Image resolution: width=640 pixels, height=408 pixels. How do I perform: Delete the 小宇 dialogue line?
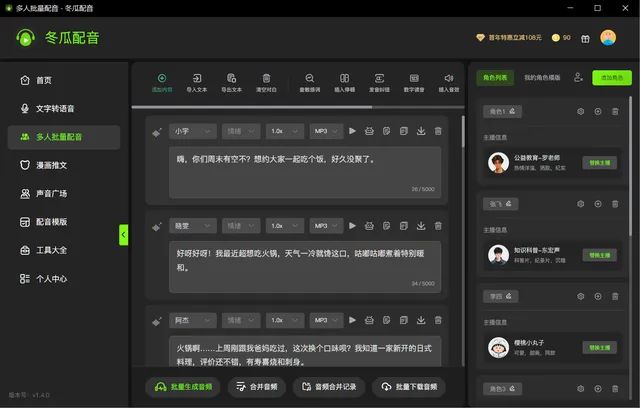[438, 131]
